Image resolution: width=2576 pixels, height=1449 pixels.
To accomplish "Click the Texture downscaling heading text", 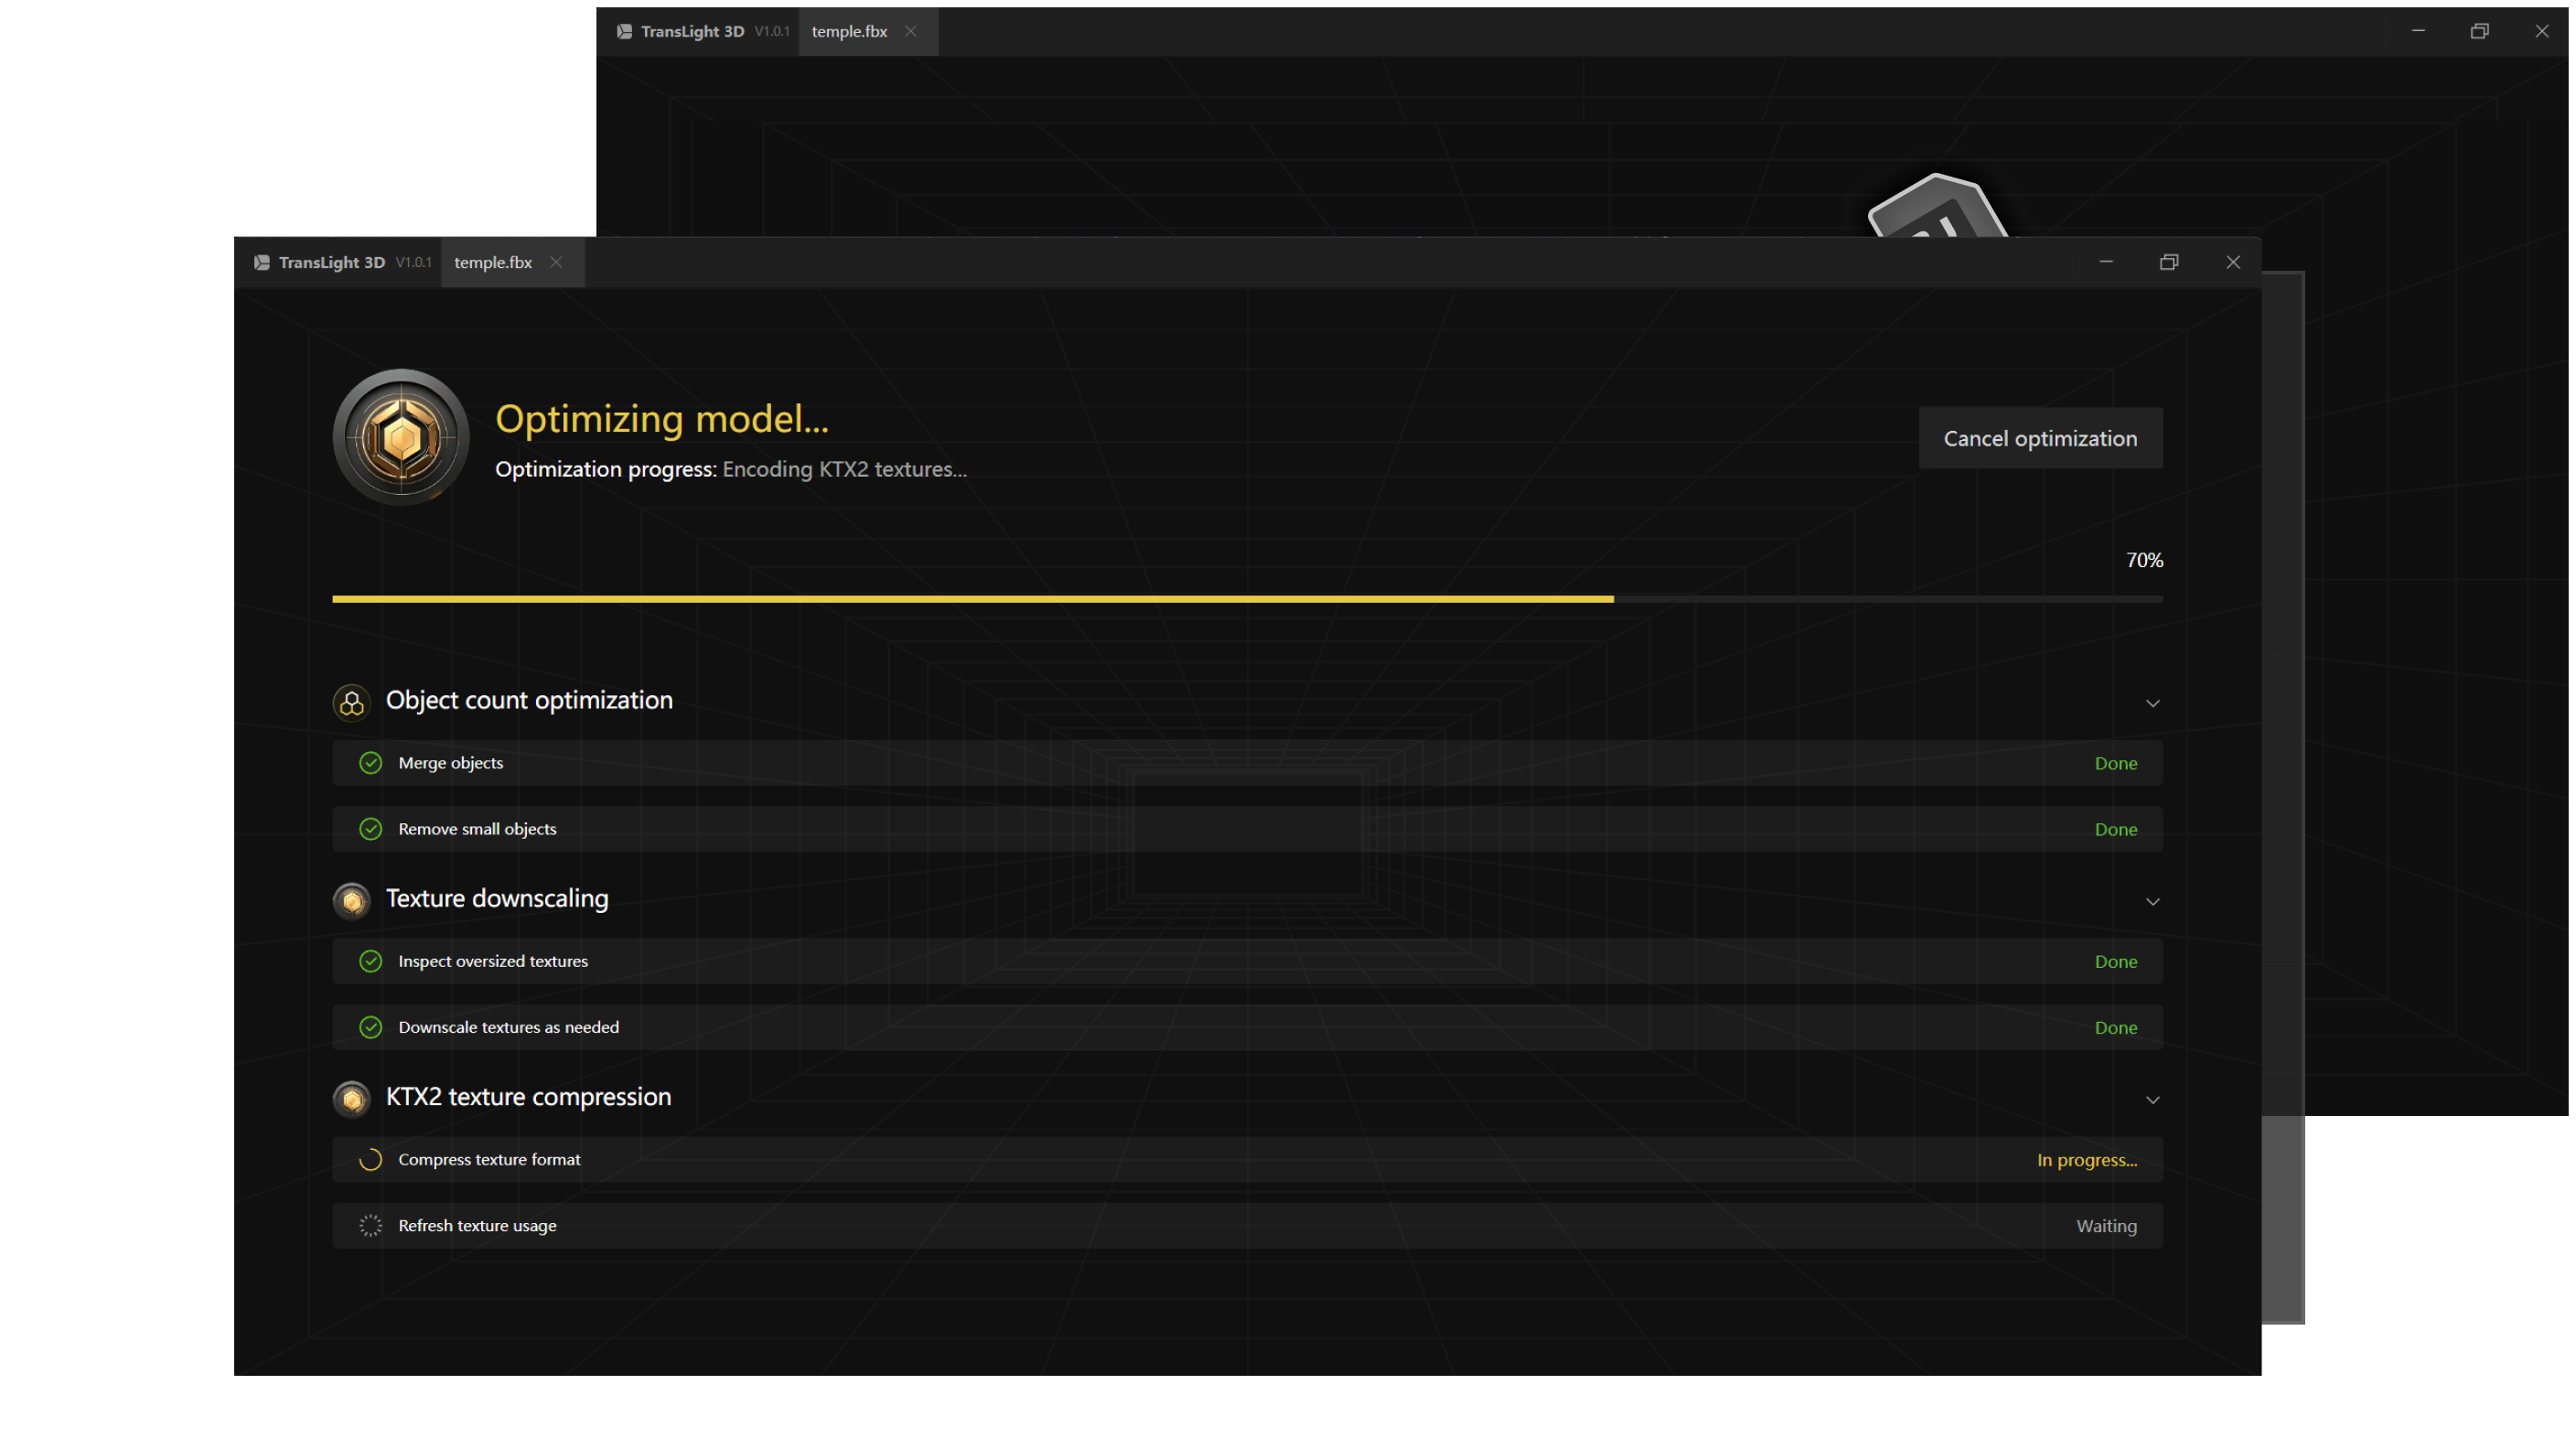I will tap(497, 899).
